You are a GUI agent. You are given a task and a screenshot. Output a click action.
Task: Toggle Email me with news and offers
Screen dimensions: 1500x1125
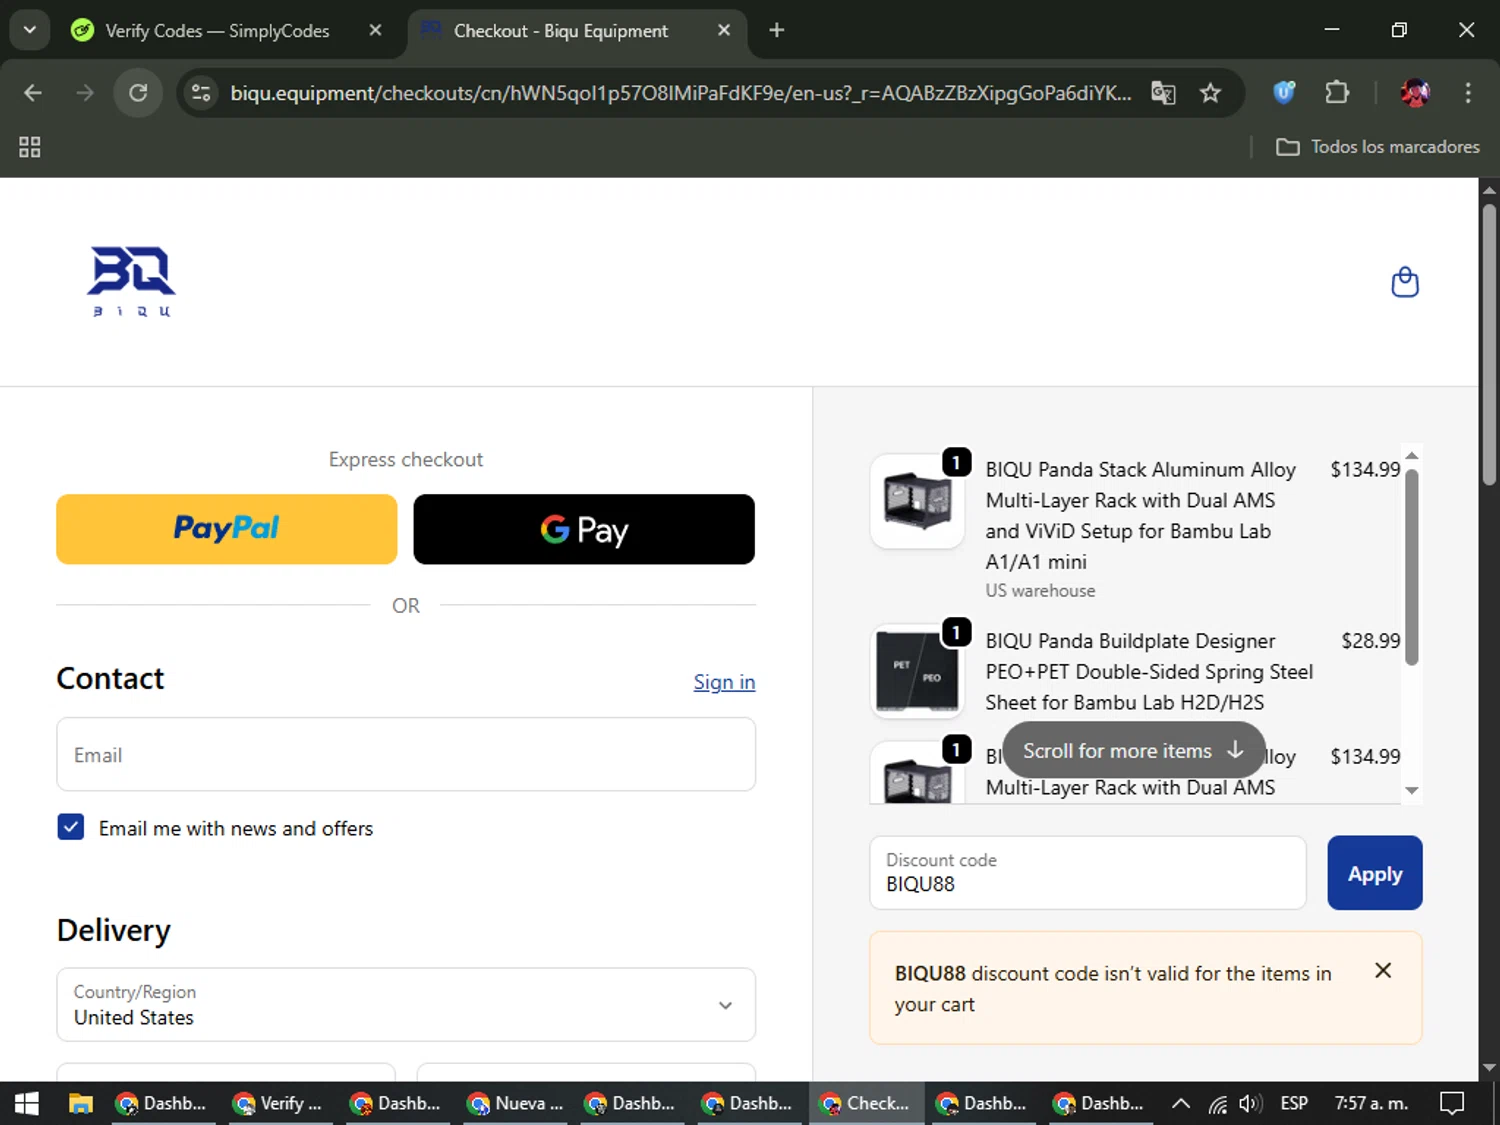tap(71, 827)
